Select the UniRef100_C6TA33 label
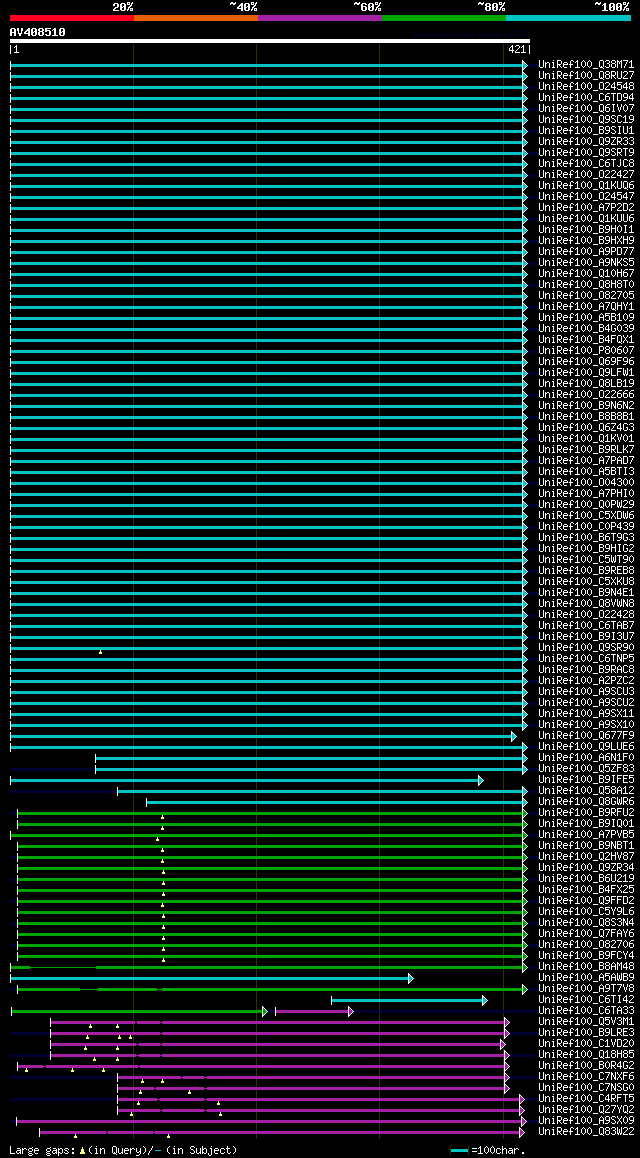 (x=586, y=1010)
